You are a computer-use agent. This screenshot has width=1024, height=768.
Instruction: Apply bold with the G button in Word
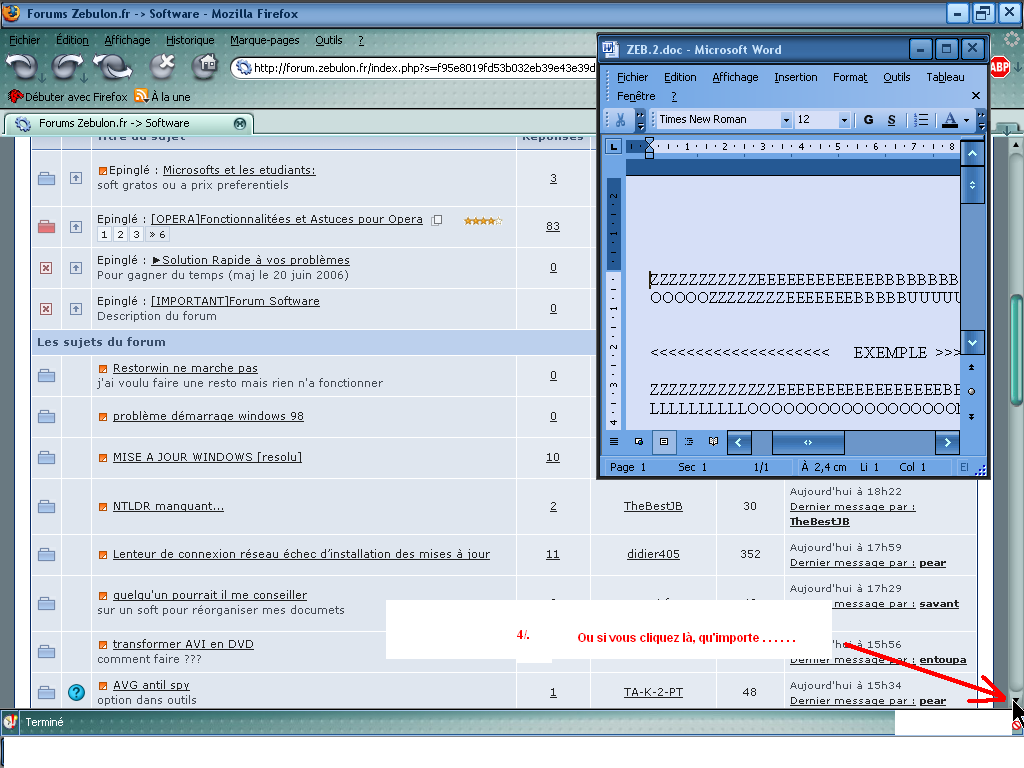[868, 120]
